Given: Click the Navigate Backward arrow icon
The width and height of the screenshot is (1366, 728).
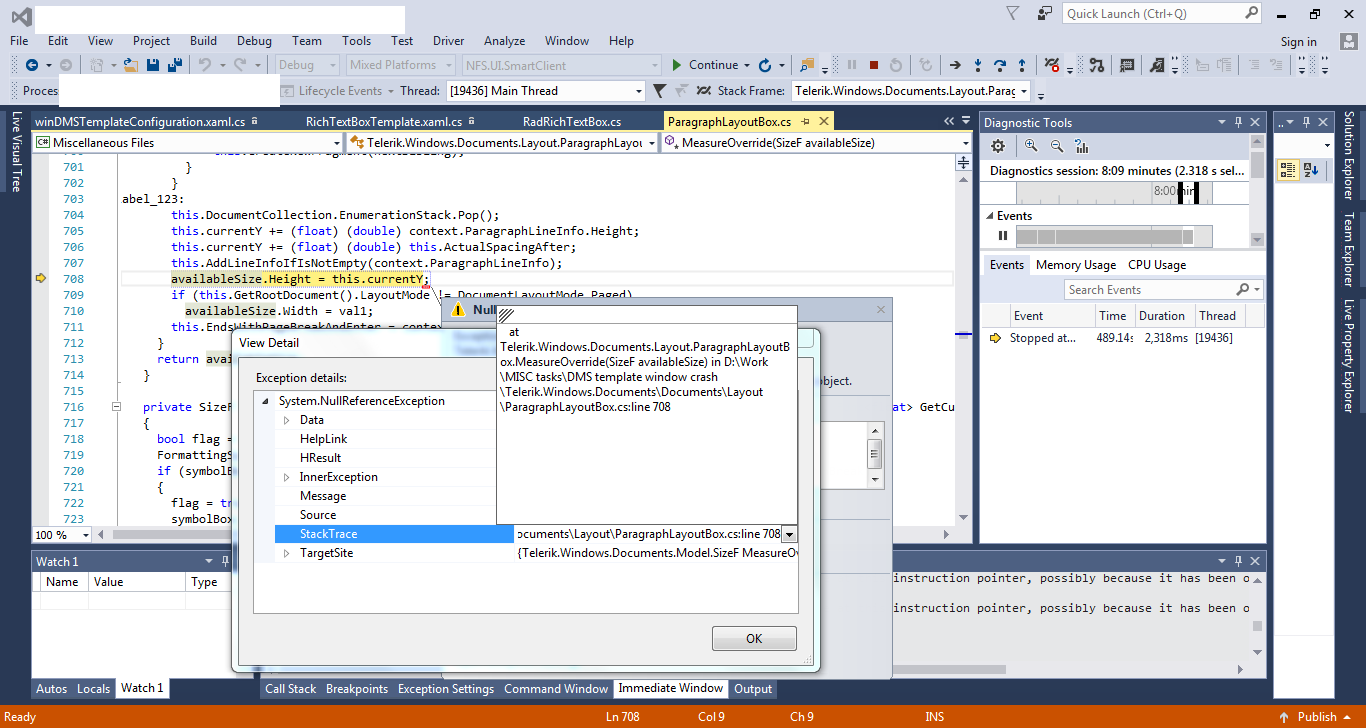Looking at the screenshot, I should tap(31, 65).
